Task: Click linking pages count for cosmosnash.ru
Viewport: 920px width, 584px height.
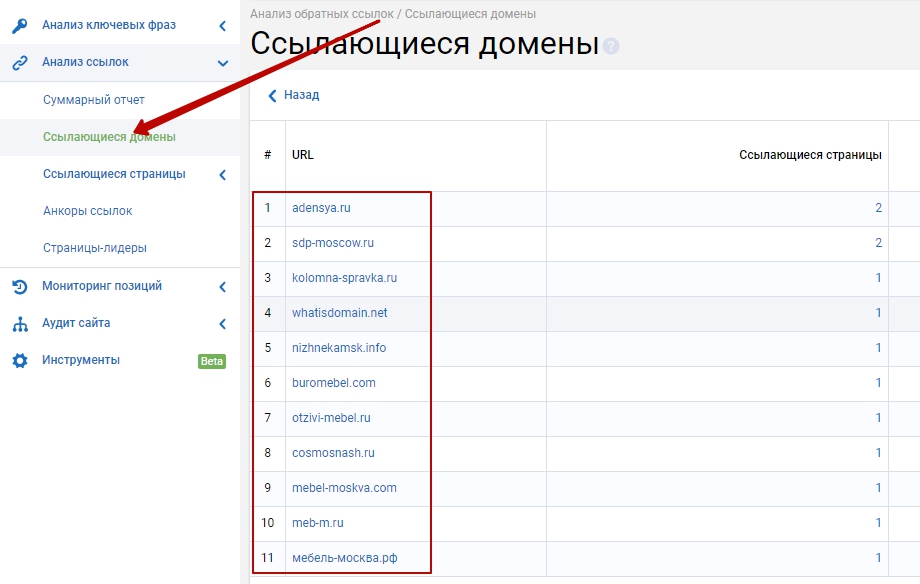Action: click(878, 453)
